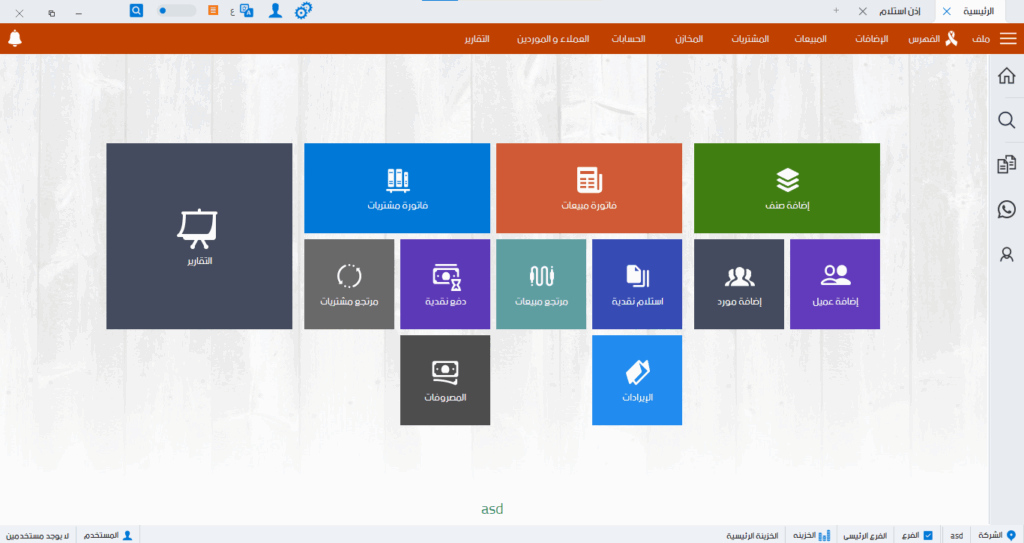
Task: Open the settings gear icon in title bar
Action: [303, 11]
